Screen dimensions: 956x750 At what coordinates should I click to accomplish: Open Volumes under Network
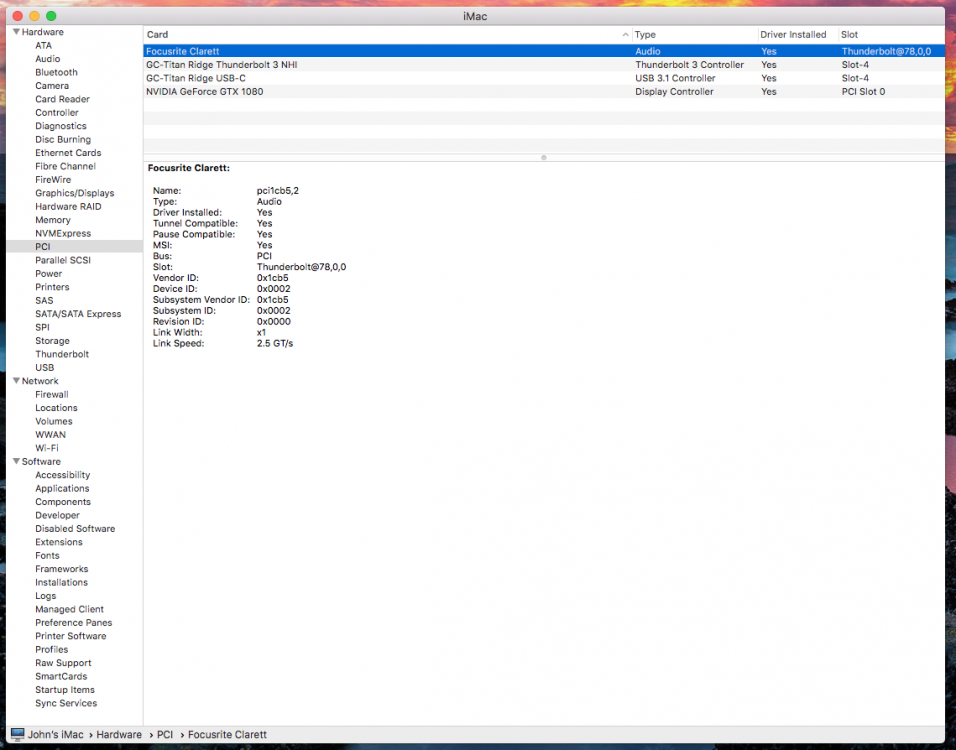[x=54, y=421]
